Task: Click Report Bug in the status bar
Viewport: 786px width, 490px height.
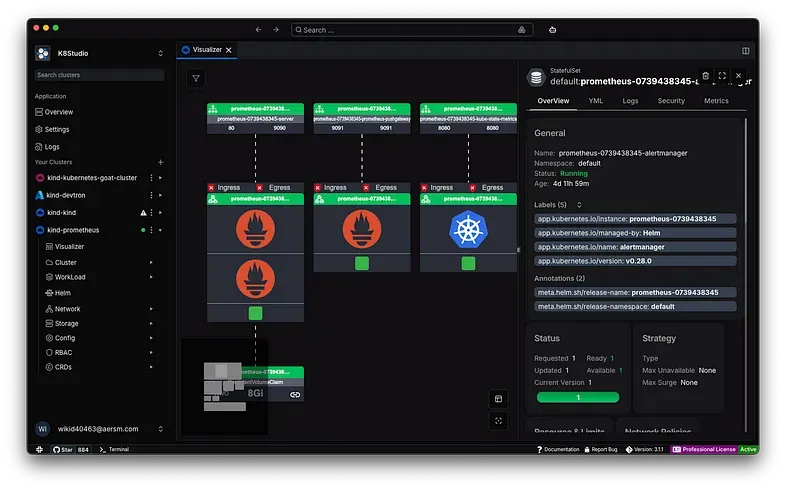Action: (603, 450)
